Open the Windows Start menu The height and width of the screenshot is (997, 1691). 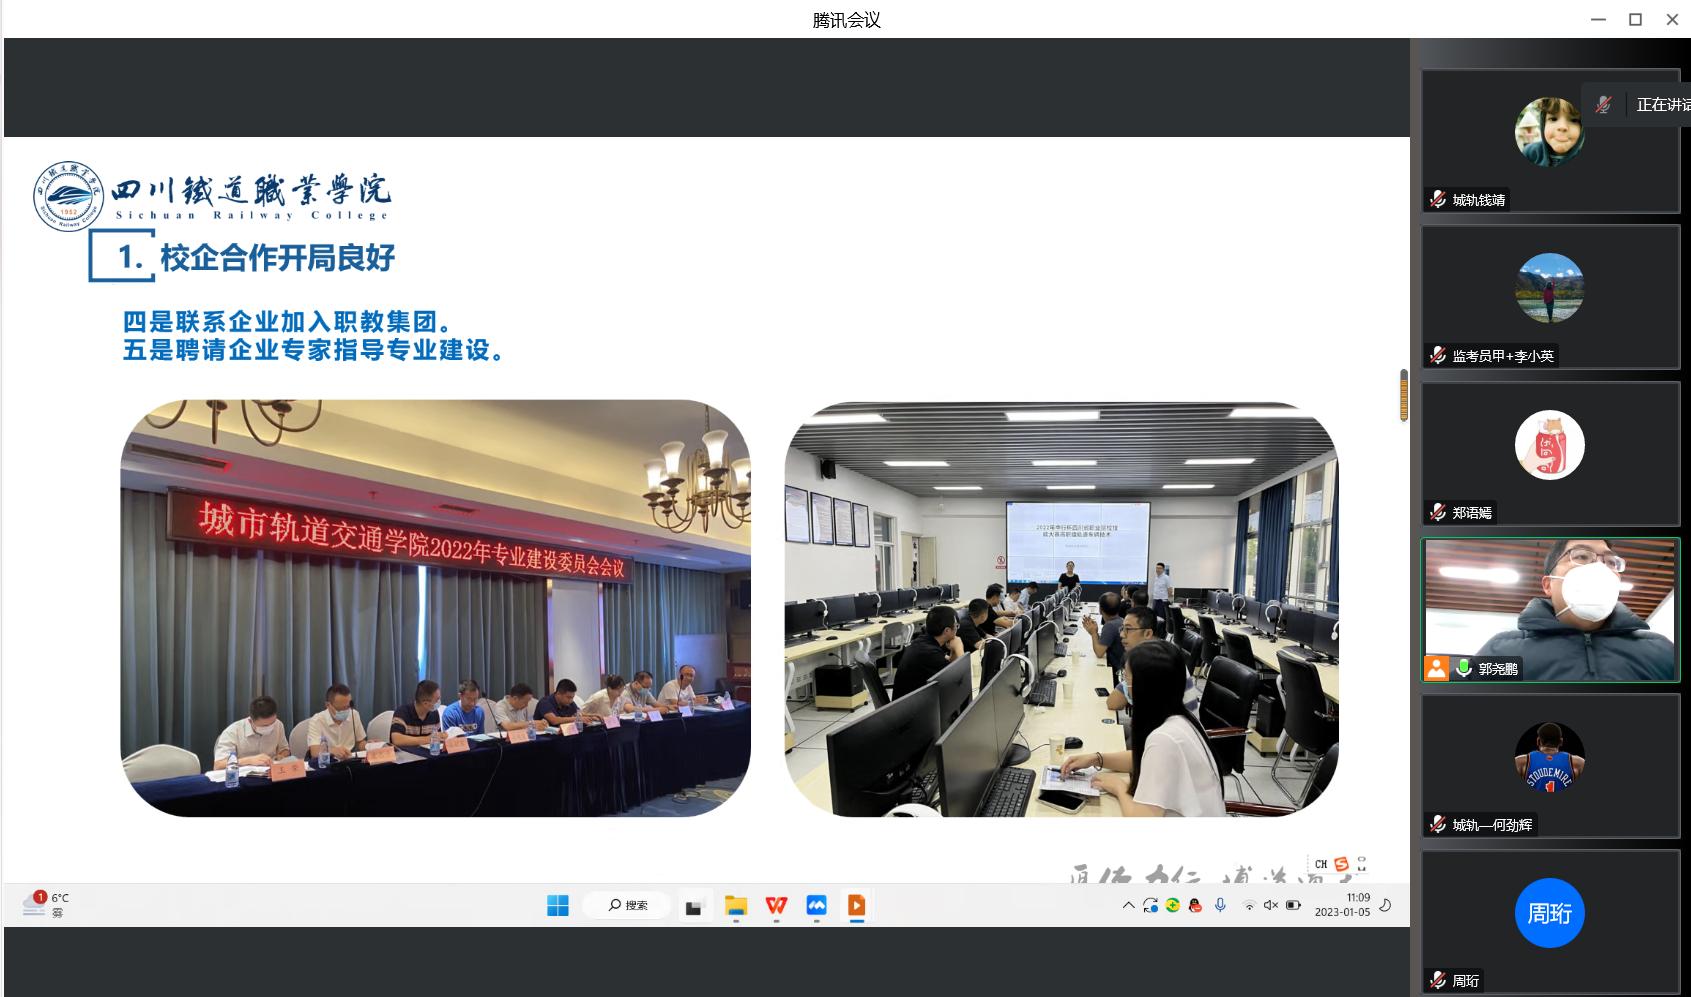click(x=558, y=906)
